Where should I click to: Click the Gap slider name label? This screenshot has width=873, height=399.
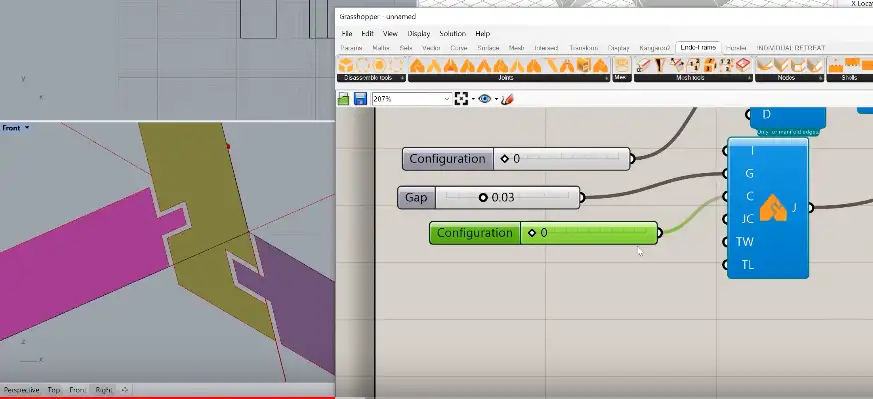click(x=416, y=198)
